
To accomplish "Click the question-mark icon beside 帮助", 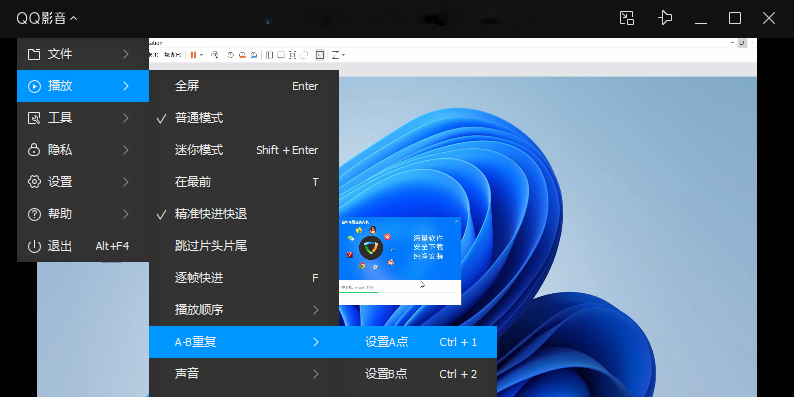I will point(34,214).
